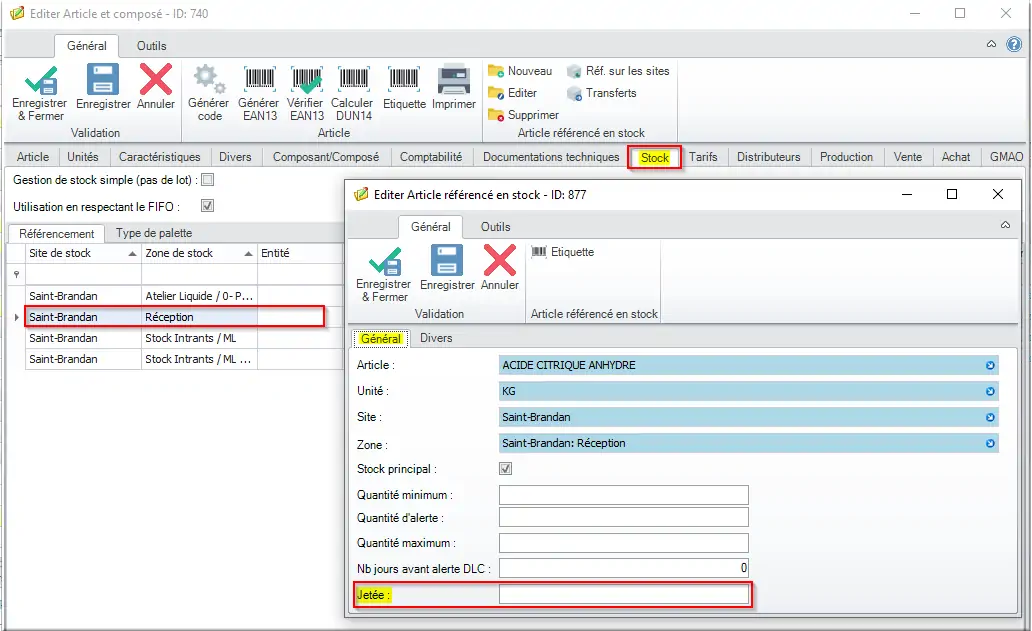Open the Tarifs tab
The height and width of the screenshot is (631, 1032).
tap(703, 157)
